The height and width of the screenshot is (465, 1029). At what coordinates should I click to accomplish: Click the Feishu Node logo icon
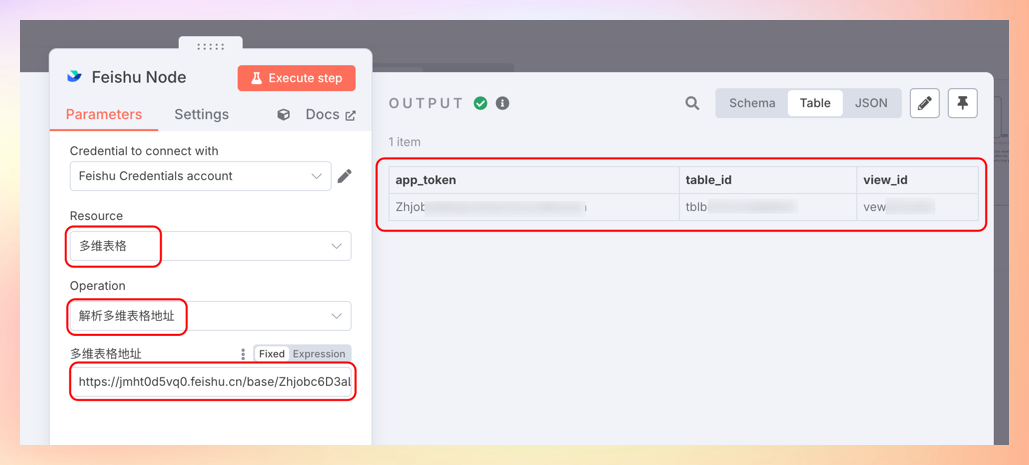coord(74,77)
